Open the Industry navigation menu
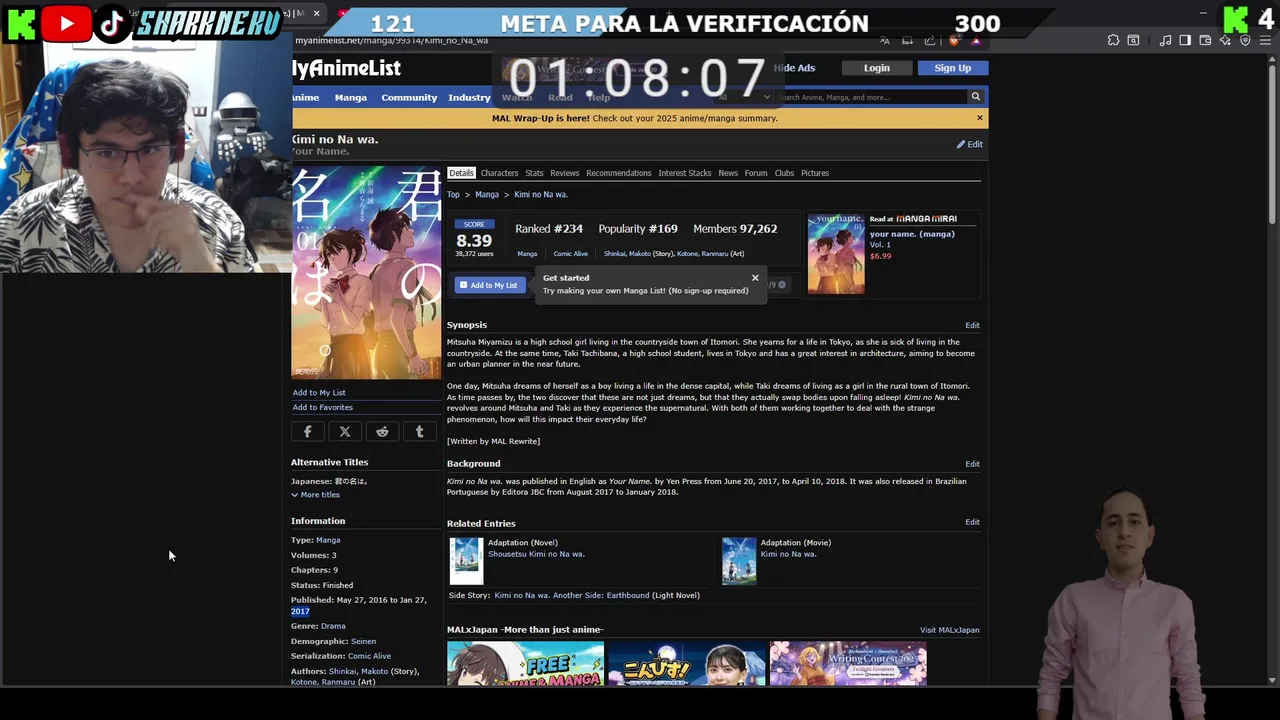This screenshot has height=720, width=1280. (x=469, y=97)
